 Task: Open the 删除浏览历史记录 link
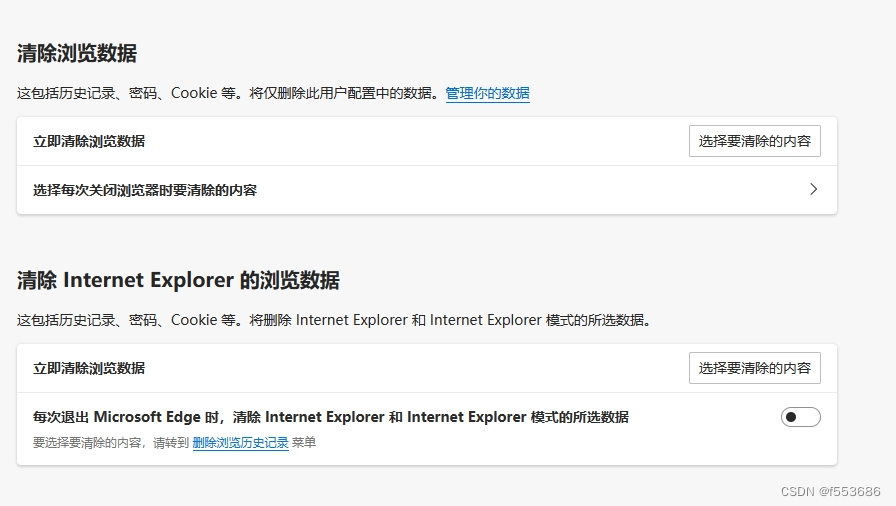[241, 443]
